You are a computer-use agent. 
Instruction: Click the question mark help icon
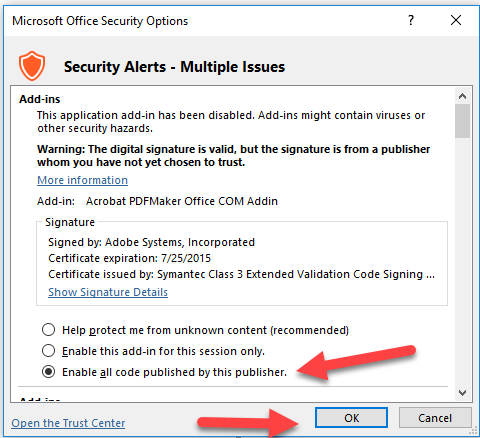tap(411, 20)
